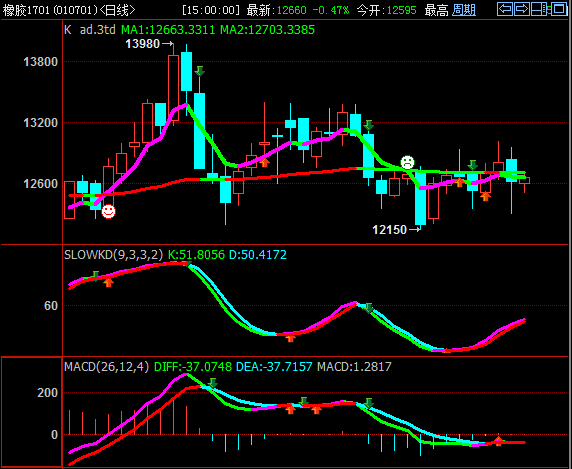Click the lowest orange up arrow in price chart
Screen dimensions: 572x469
[485, 197]
